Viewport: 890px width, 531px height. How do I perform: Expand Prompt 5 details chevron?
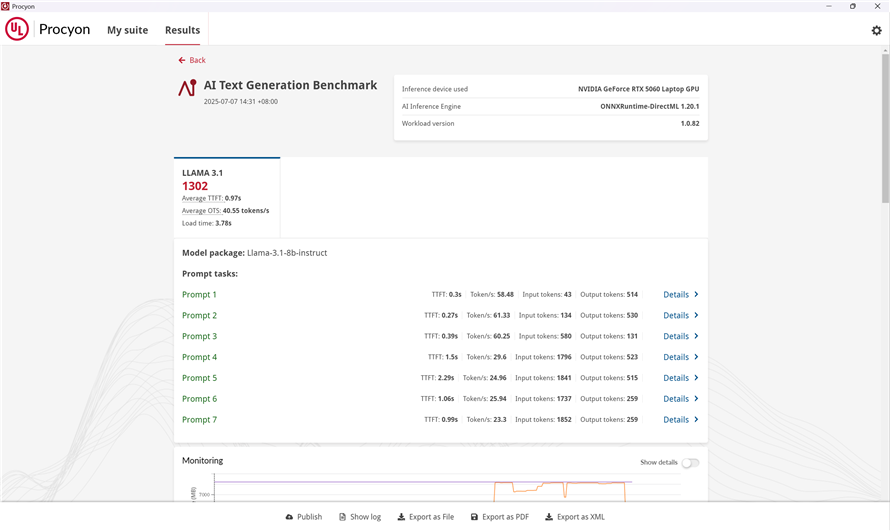coord(696,378)
